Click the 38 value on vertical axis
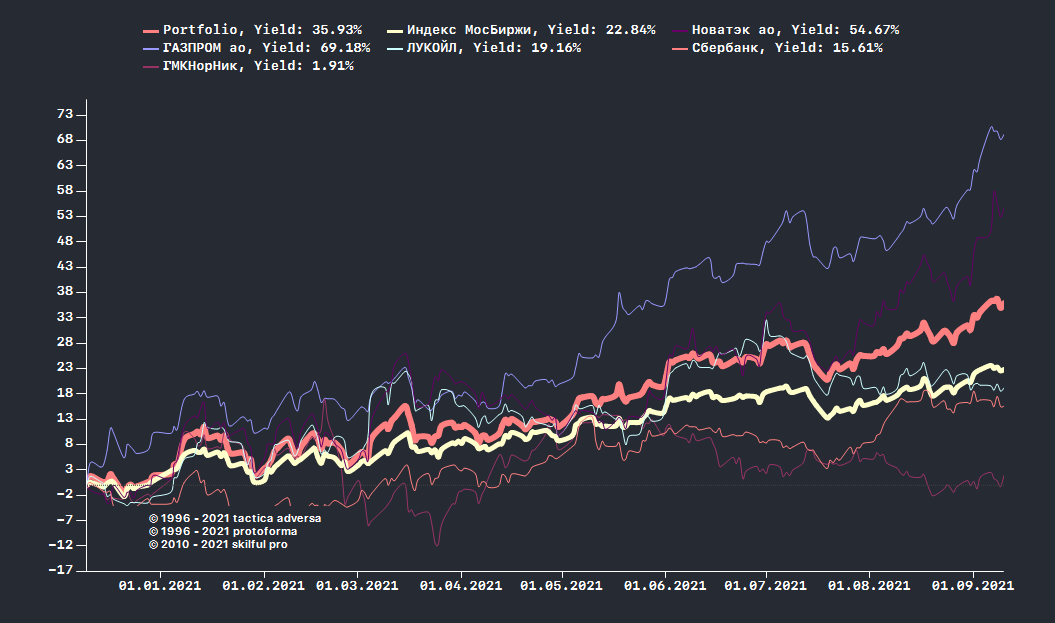Image resolution: width=1055 pixels, height=623 pixels. (x=66, y=292)
